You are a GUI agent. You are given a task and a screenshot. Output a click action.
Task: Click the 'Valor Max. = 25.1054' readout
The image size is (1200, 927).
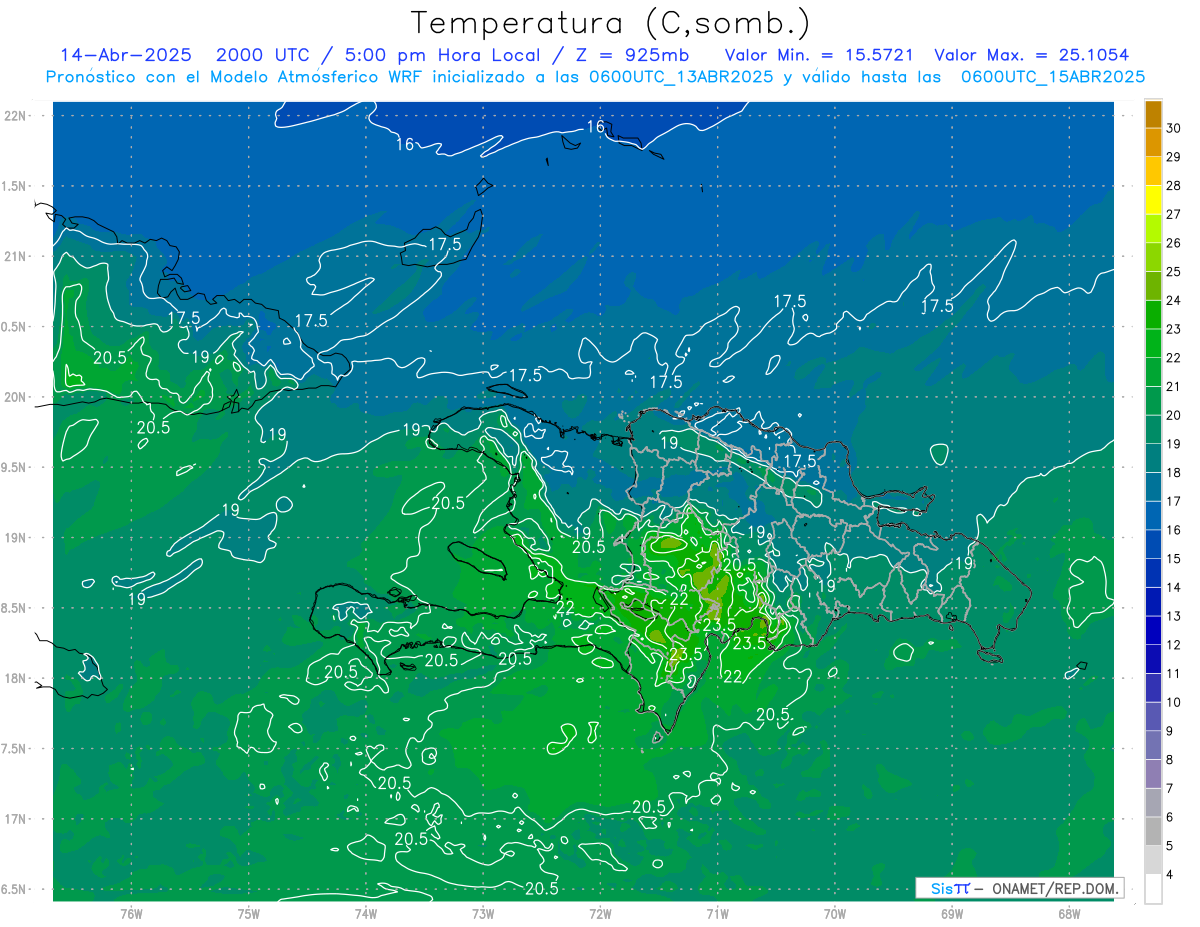point(1031,55)
